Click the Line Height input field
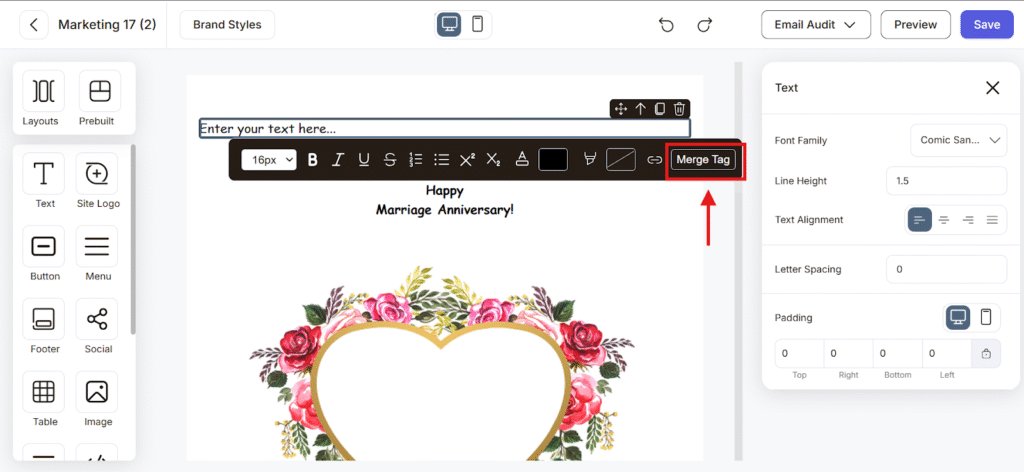Screen dimensions: 1024x472 945,181
